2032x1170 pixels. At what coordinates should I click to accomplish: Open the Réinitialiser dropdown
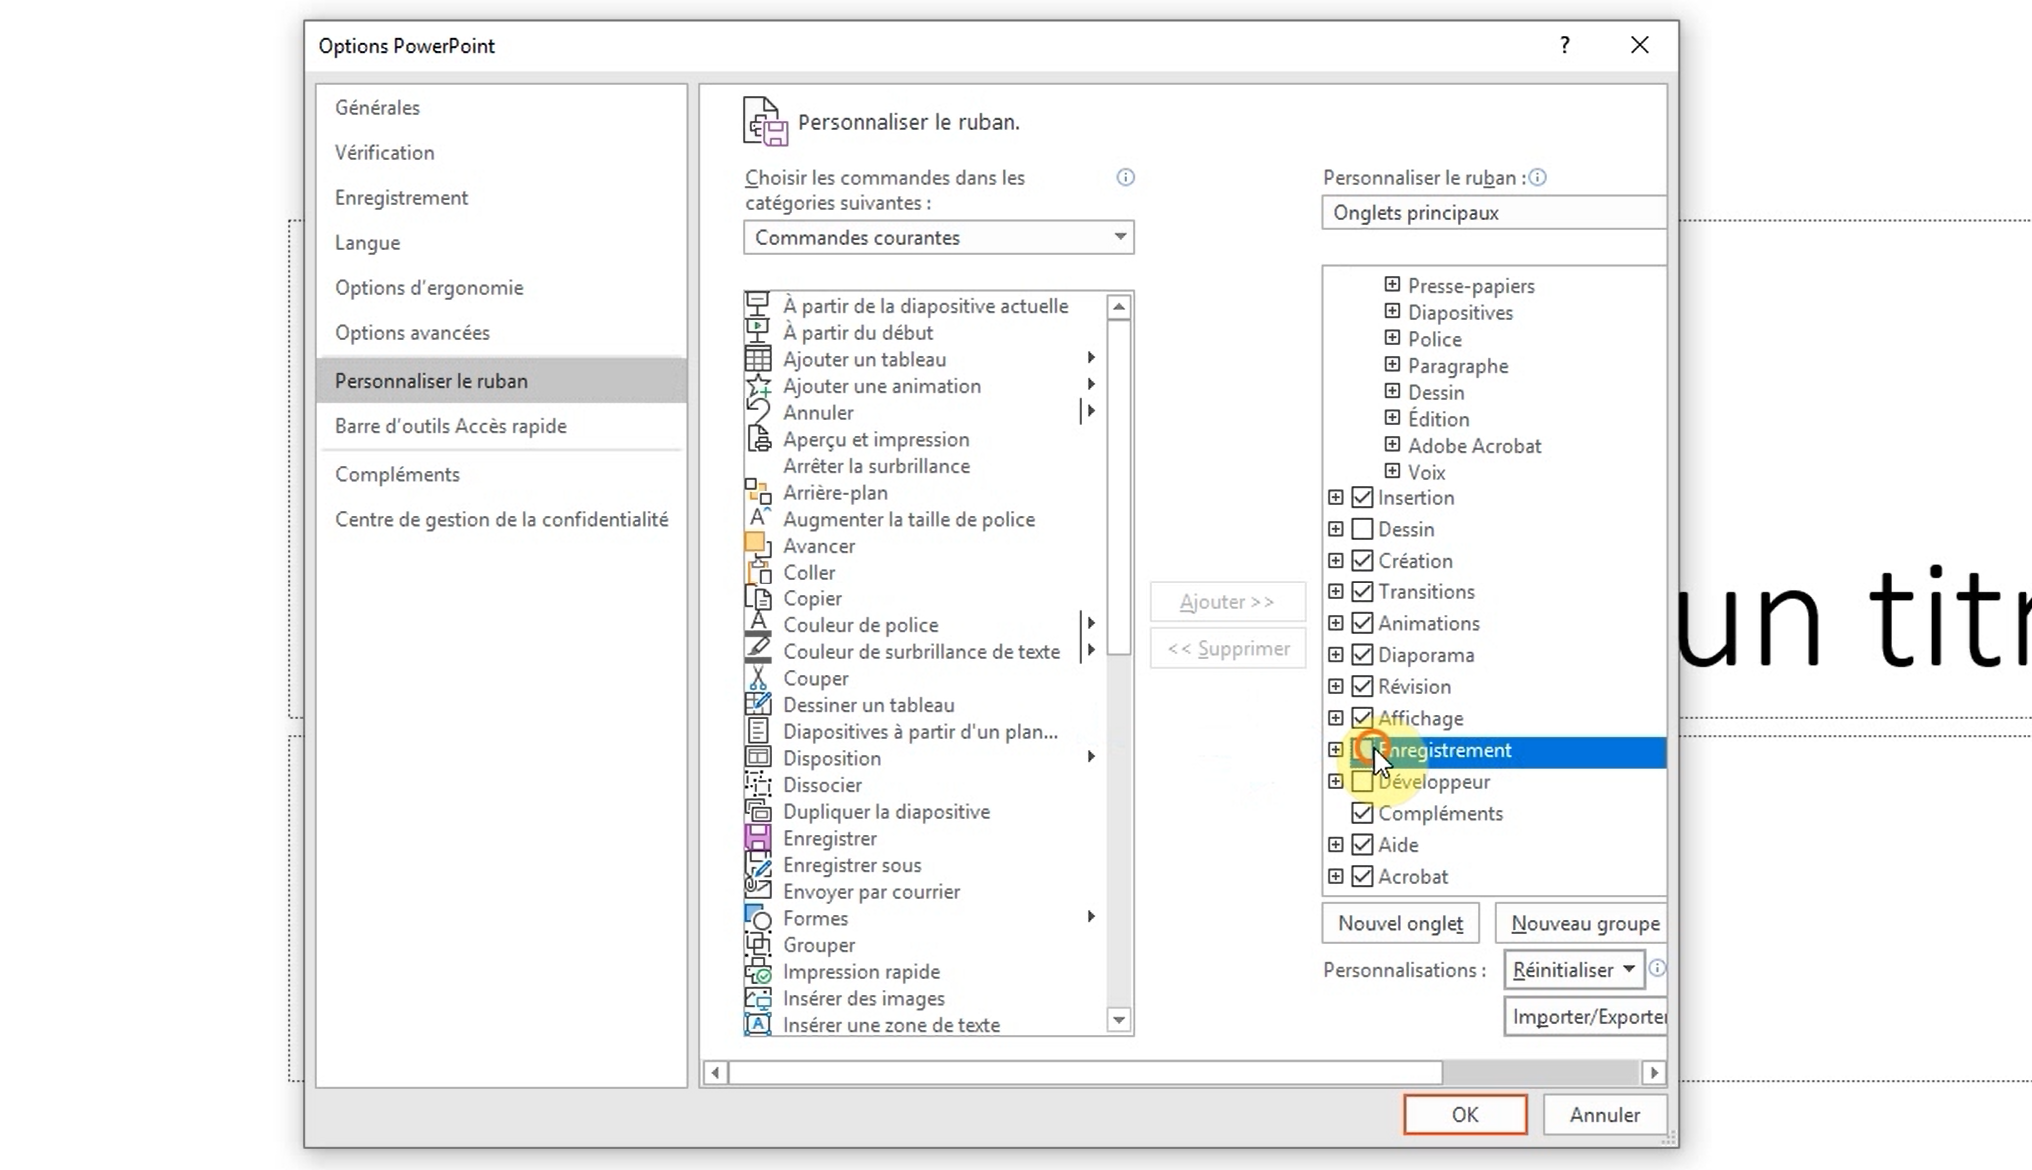point(1574,970)
